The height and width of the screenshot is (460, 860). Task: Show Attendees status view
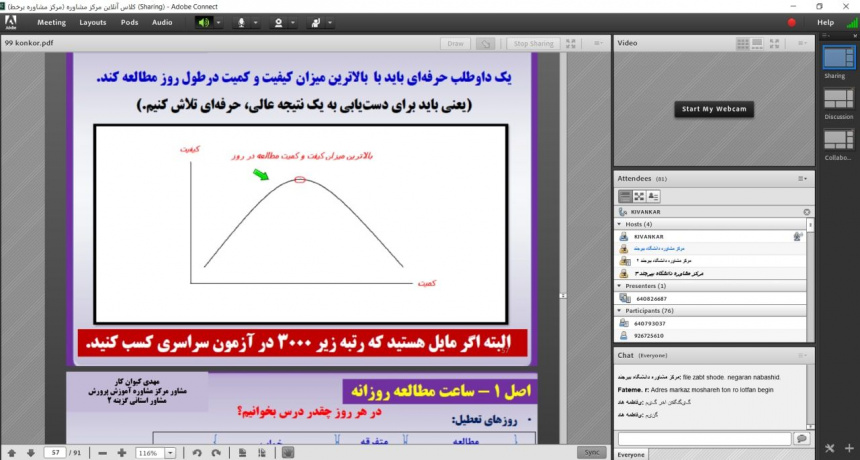[x=653, y=196]
